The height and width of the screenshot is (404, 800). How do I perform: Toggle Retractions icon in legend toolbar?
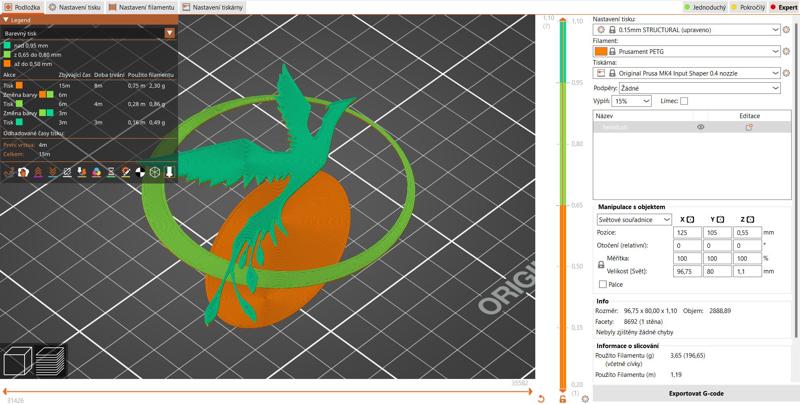click(38, 172)
